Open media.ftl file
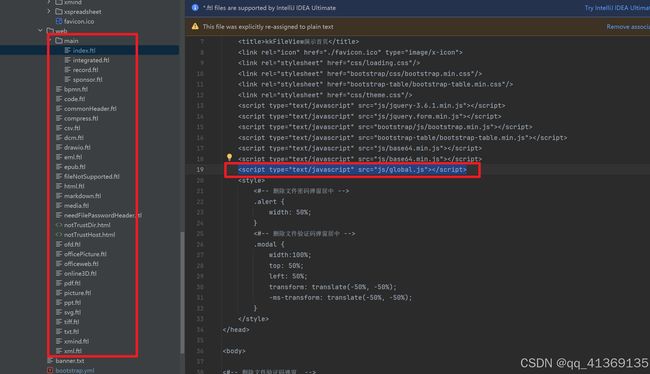The image size is (650, 374). click(x=76, y=205)
